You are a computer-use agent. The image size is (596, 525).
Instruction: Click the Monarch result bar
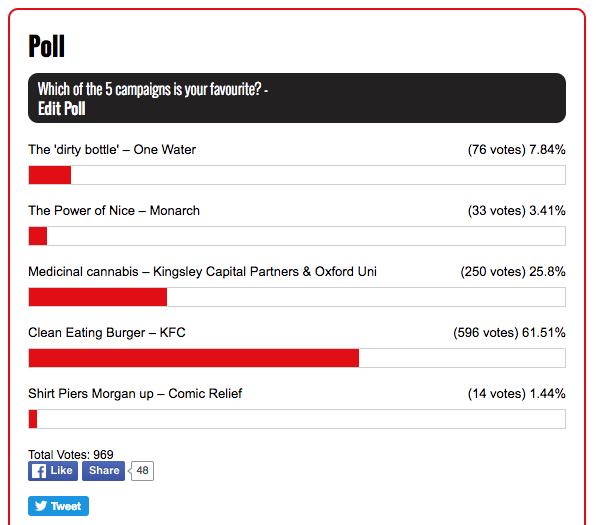pos(297,236)
